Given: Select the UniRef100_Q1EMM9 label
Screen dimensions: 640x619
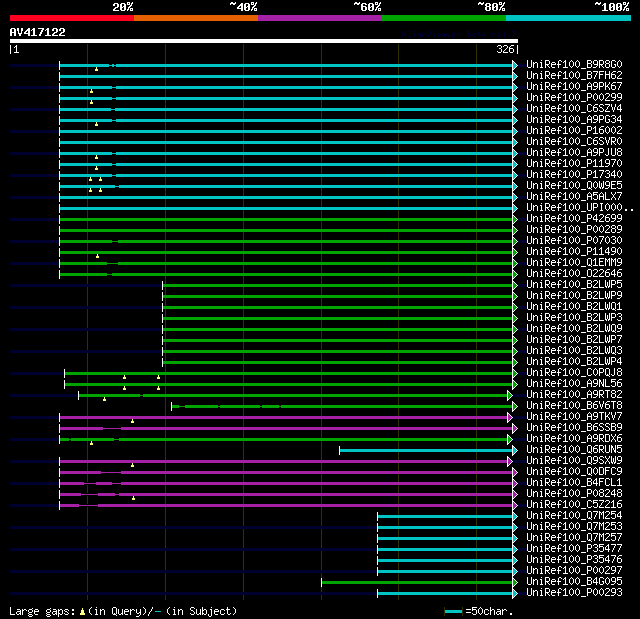Looking at the screenshot, I should (x=574, y=263).
